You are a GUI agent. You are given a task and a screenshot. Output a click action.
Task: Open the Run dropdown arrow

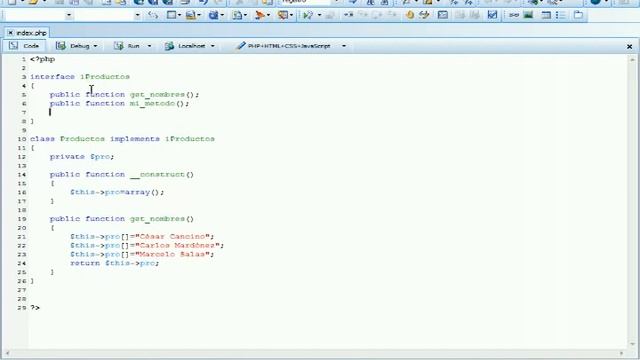pos(149,46)
